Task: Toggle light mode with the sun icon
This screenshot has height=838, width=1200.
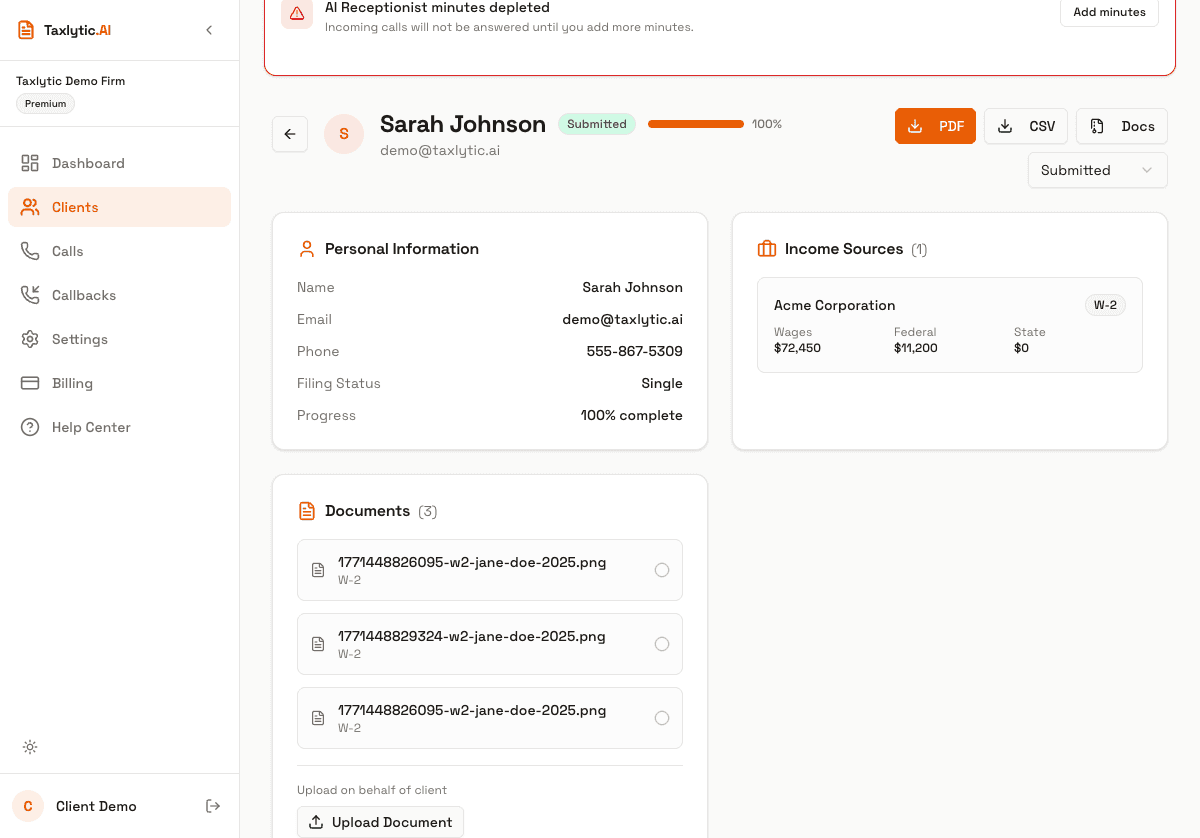Action: tap(30, 747)
